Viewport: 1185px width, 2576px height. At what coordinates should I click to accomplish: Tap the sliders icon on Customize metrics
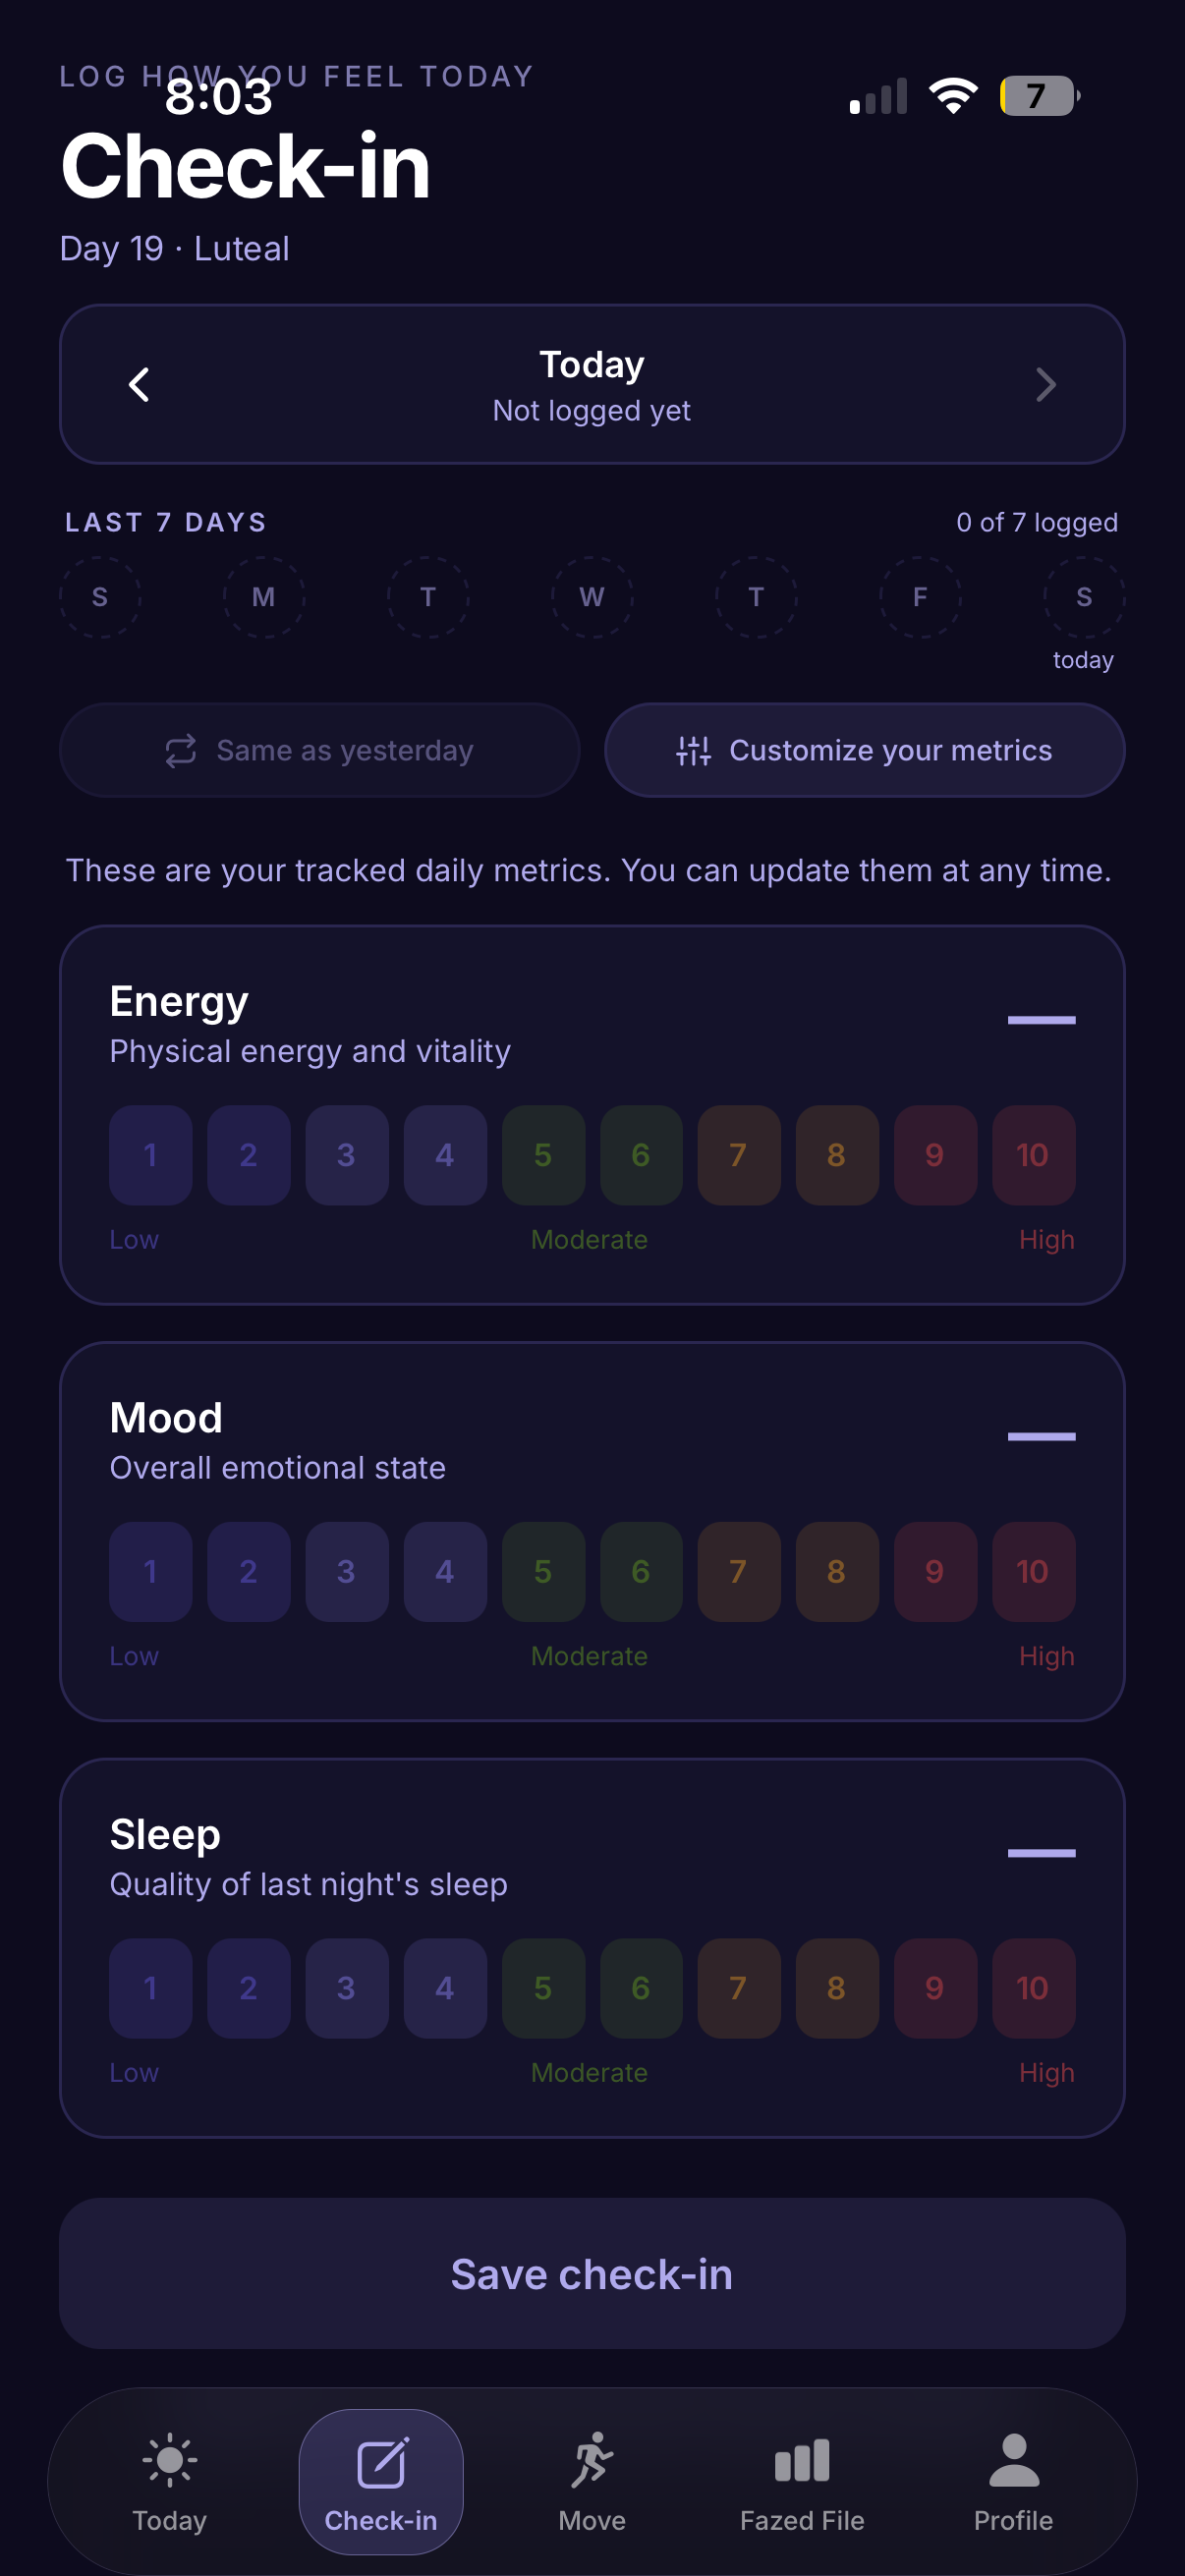(693, 750)
